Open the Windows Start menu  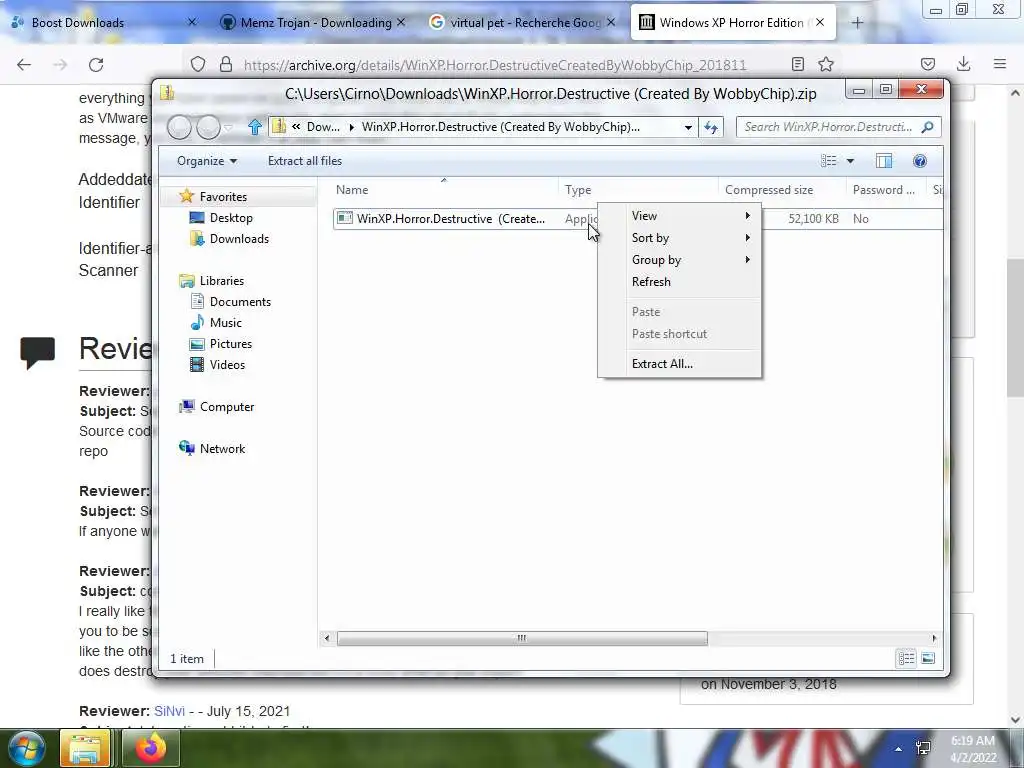(x=25, y=748)
